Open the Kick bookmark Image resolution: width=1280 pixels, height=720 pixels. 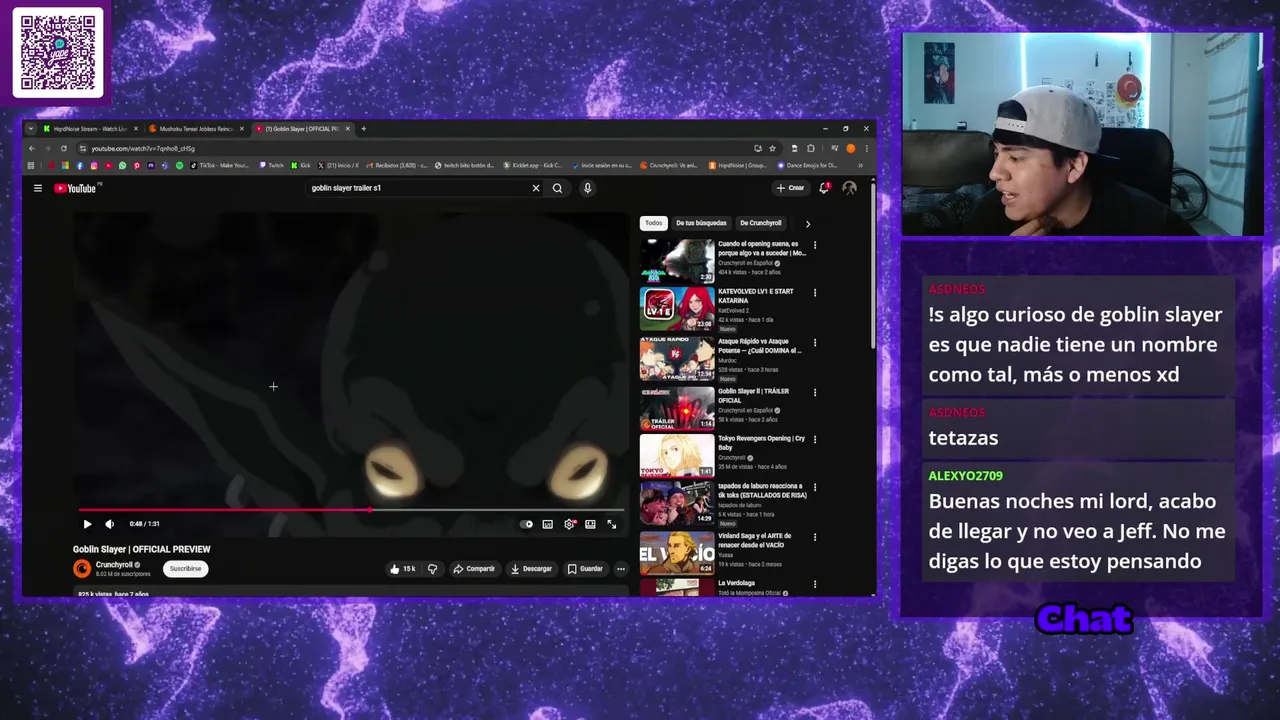coord(301,165)
